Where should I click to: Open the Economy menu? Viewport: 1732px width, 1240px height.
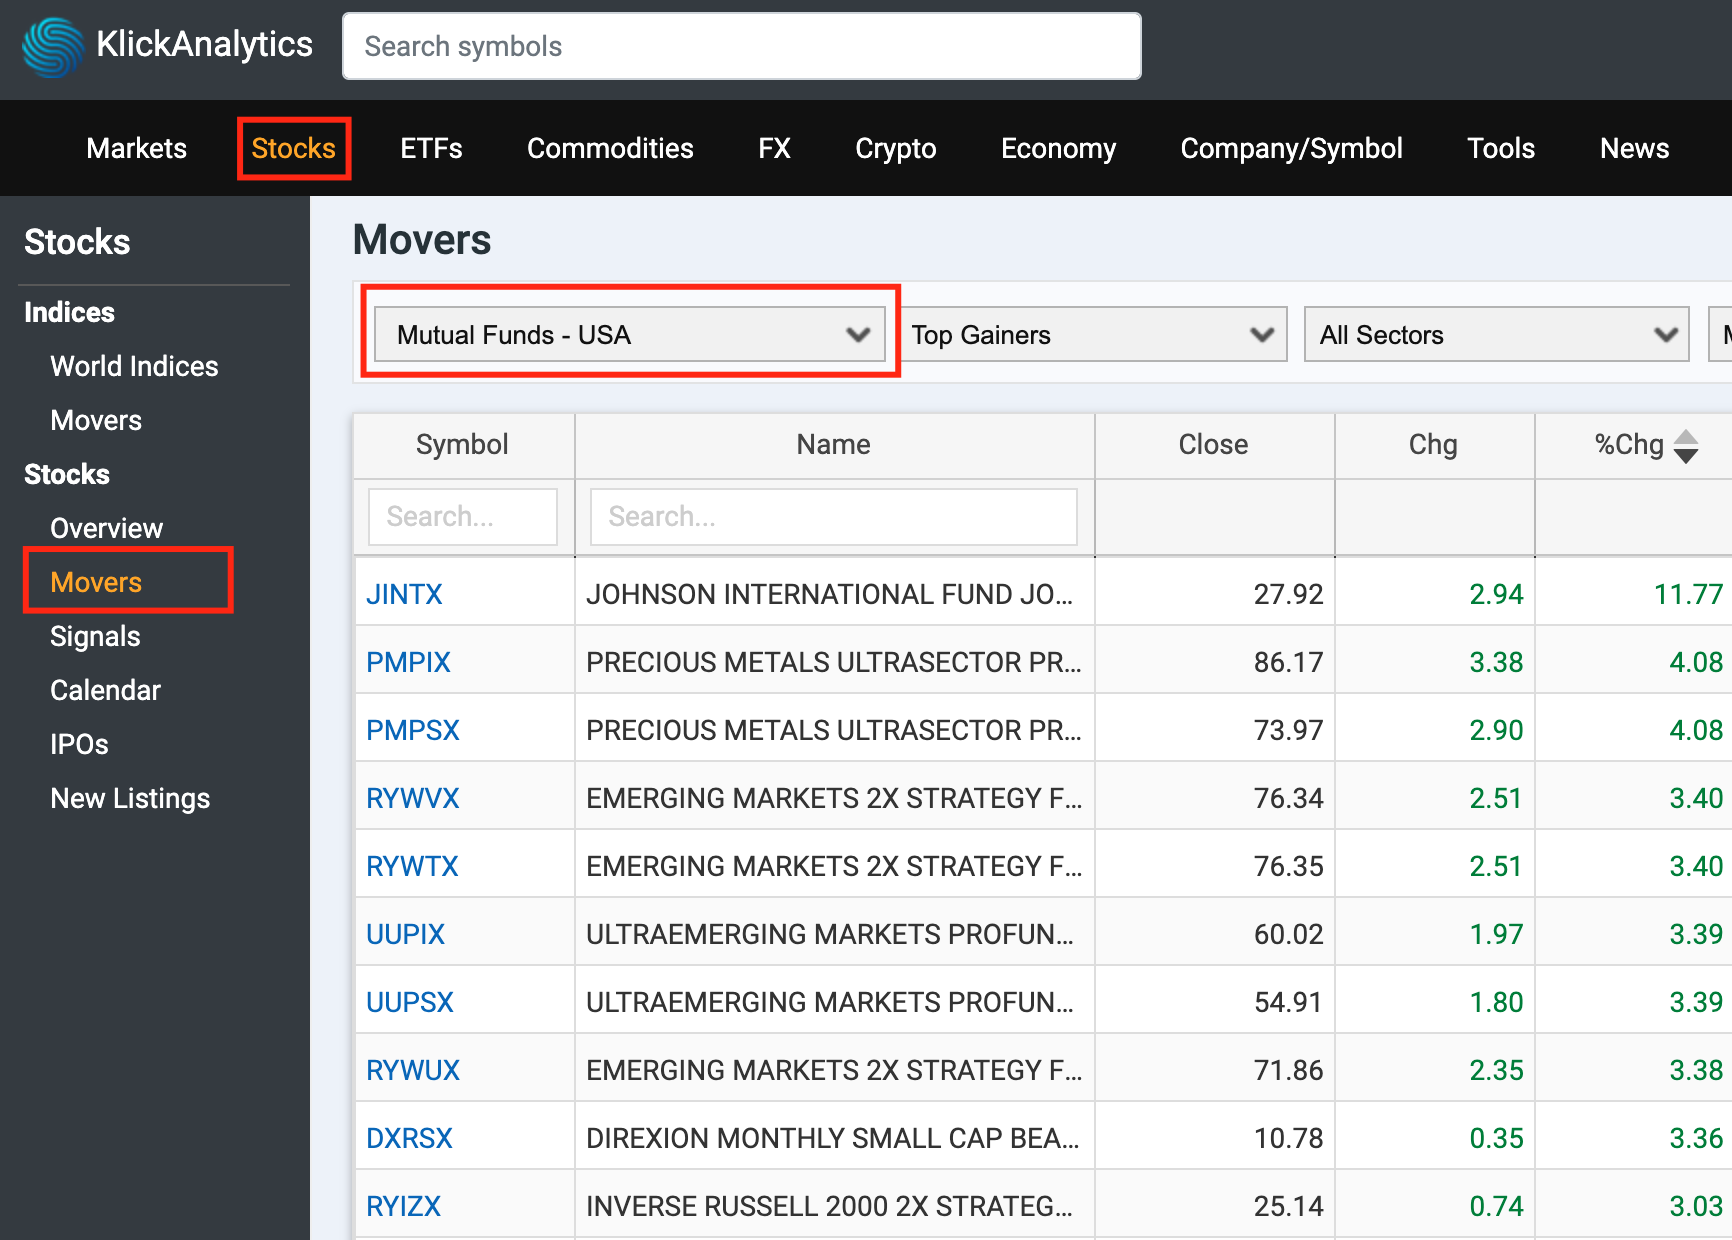(x=1058, y=148)
